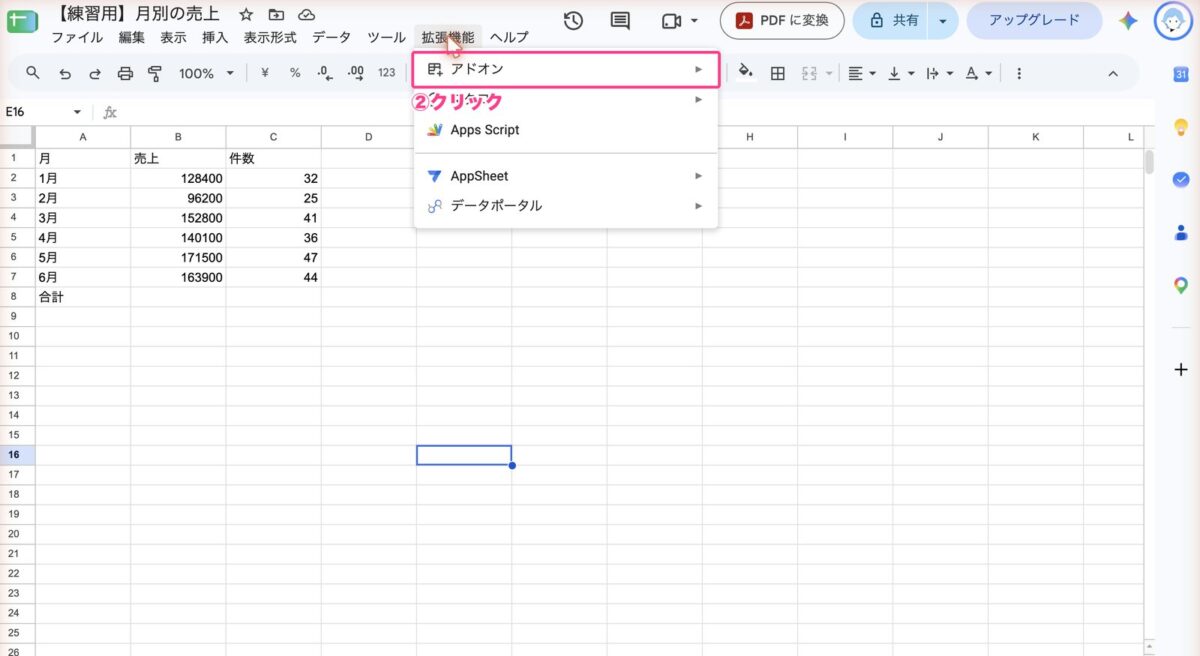
Task: Open vertical align dropdown
Action: tap(900, 73)
